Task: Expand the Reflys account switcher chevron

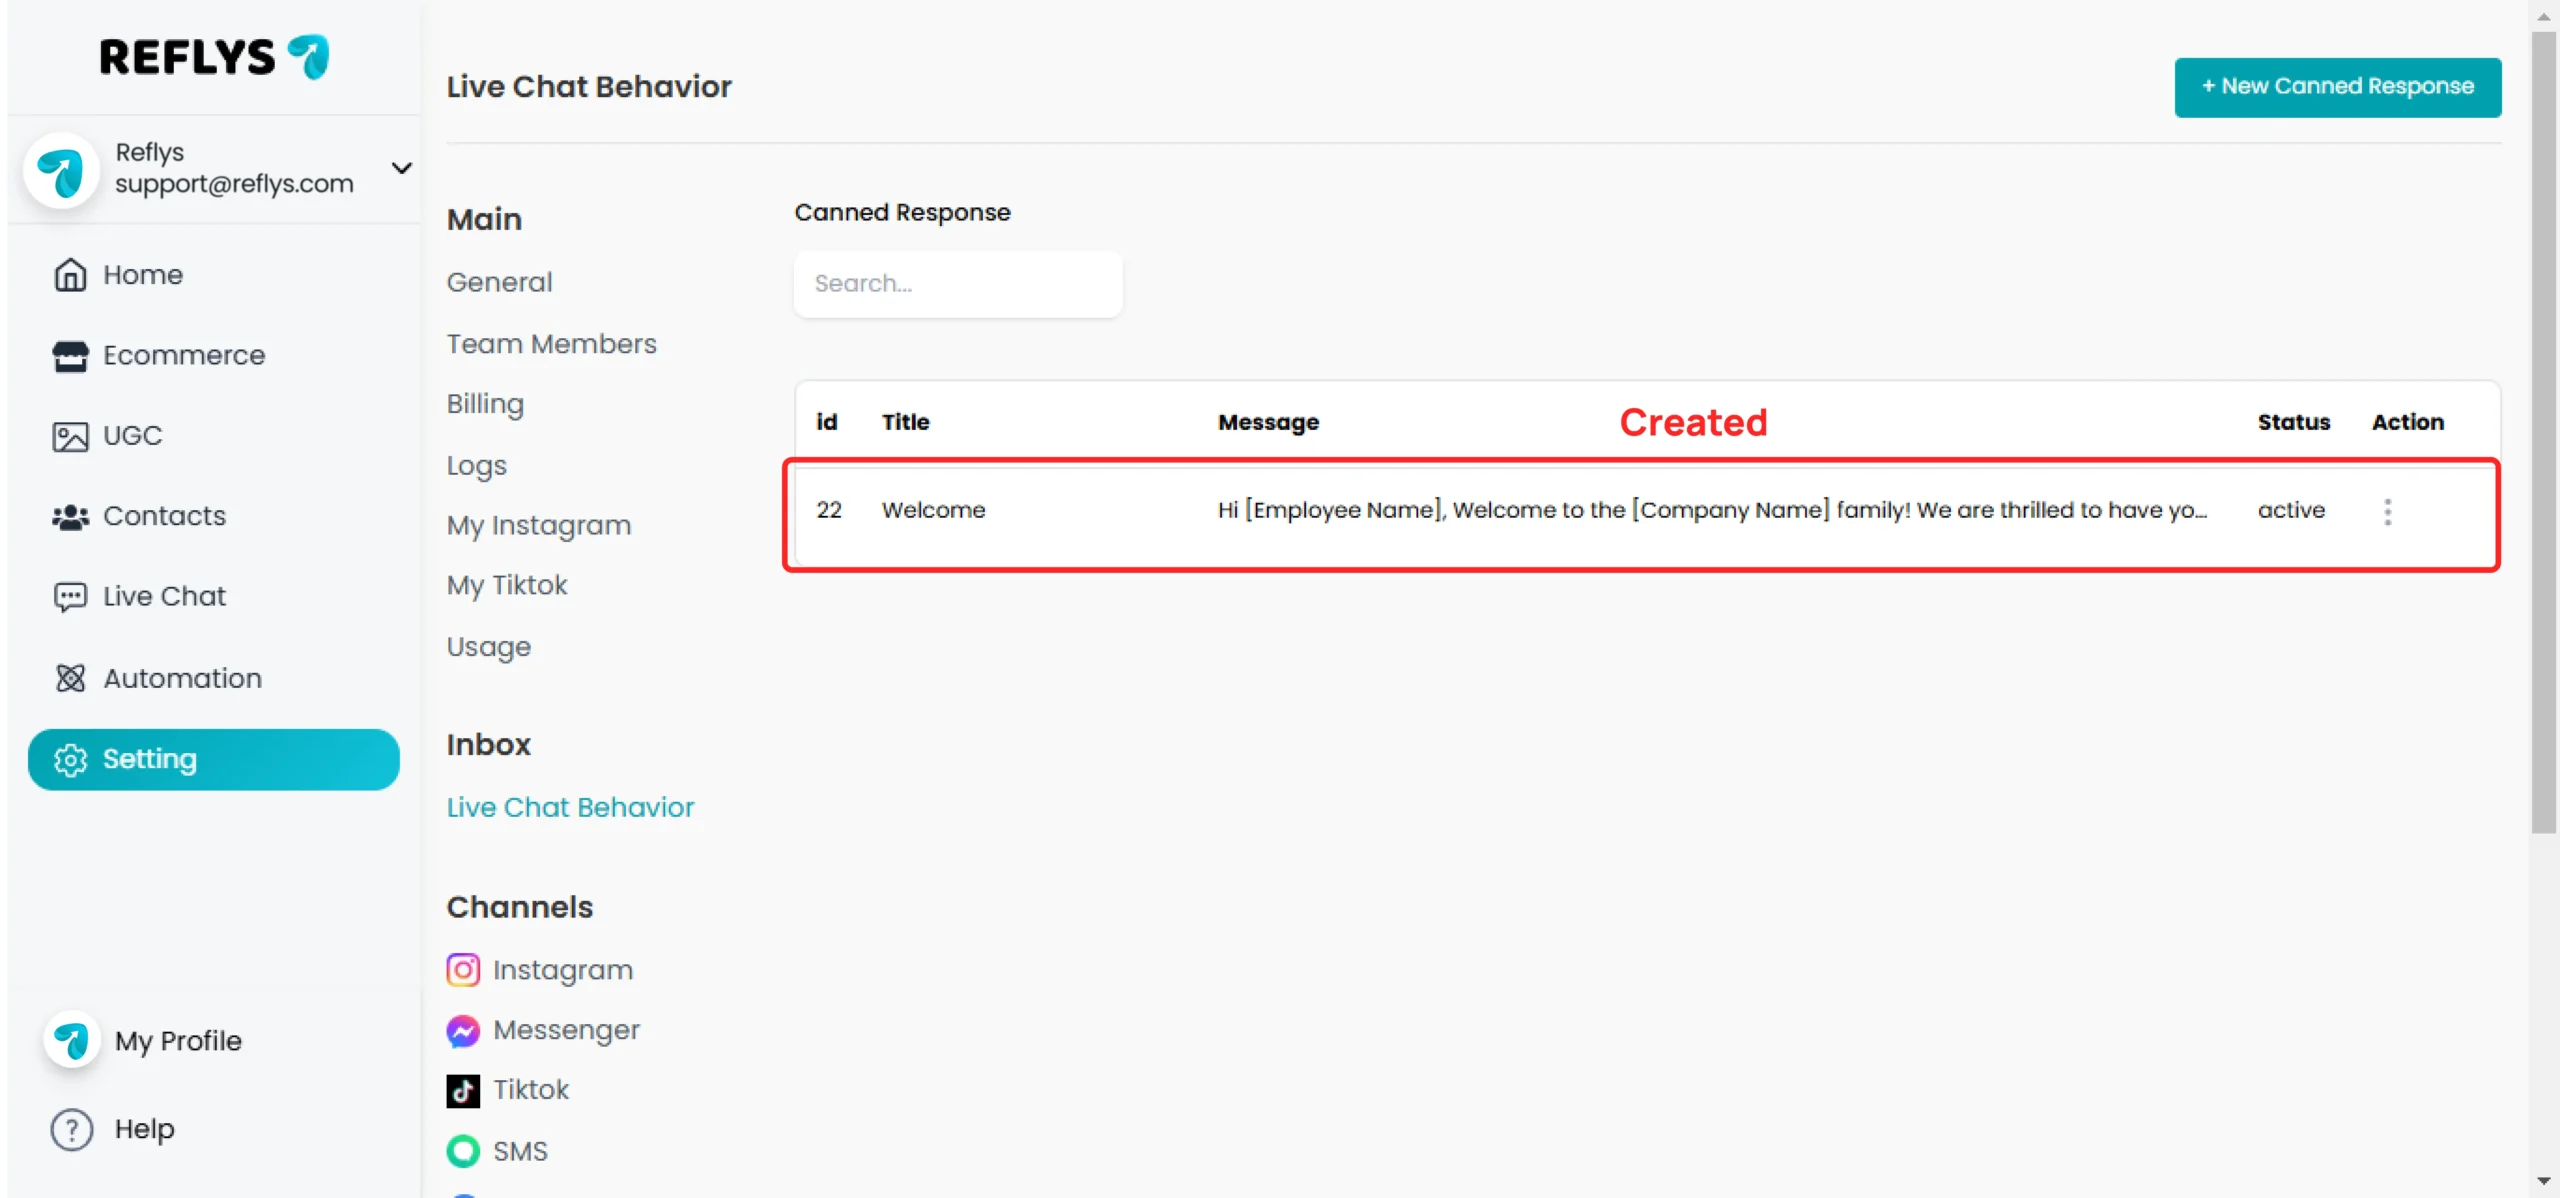Action: (x=402, y=168)
